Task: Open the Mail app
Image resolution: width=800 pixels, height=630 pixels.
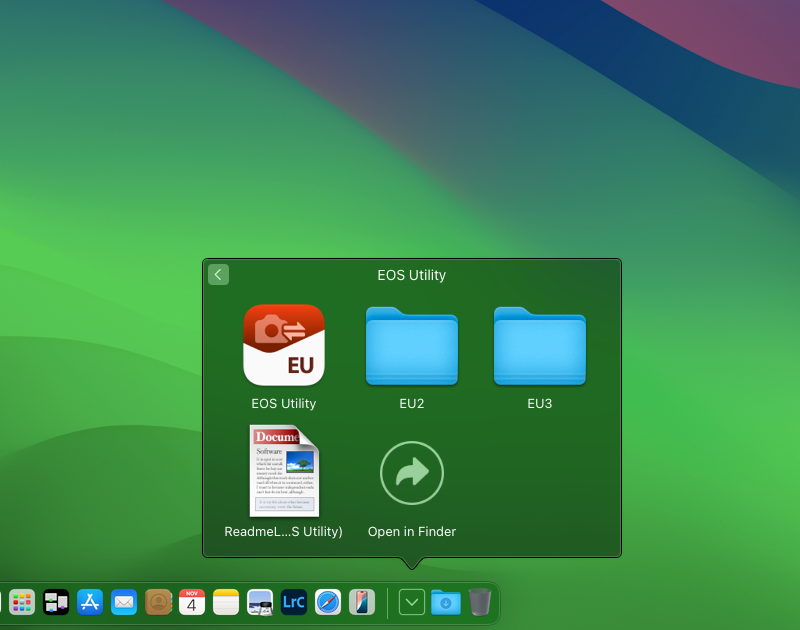Action: coord(124,602)
